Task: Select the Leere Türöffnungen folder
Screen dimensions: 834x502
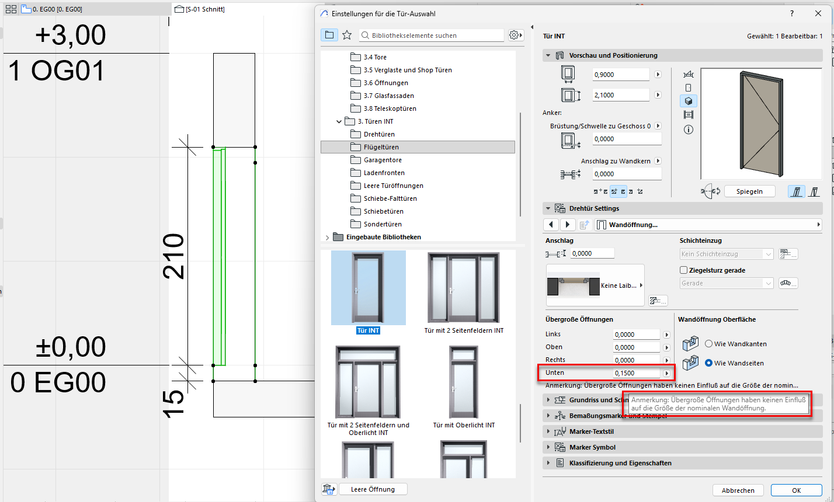Action: pos(393,186)
